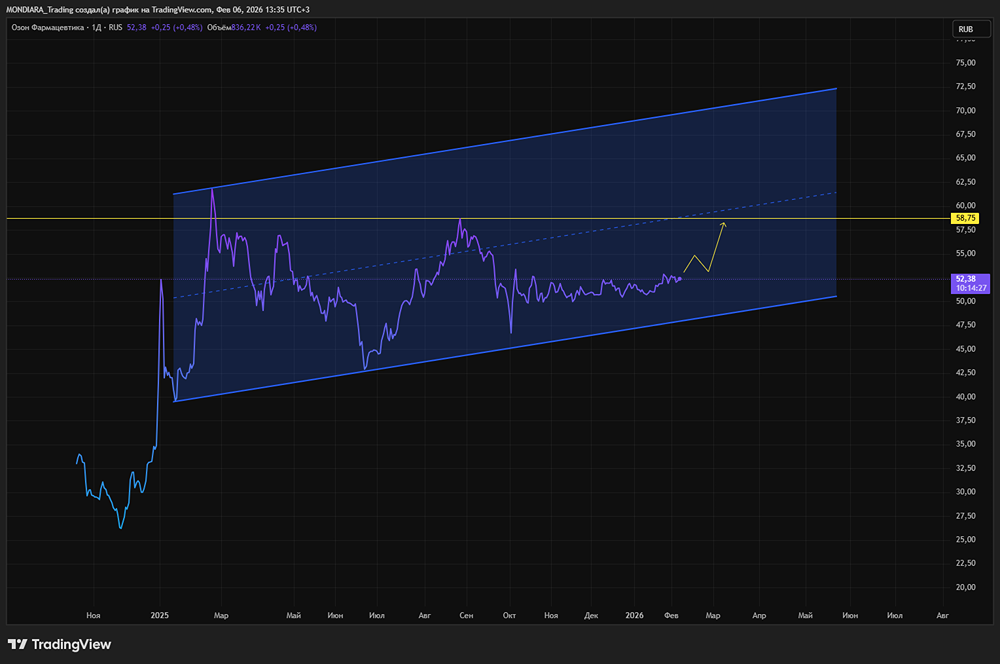Select the yellow forecast arrow drawing
This screenshot has width=1000, height=664.
point(716,247)
